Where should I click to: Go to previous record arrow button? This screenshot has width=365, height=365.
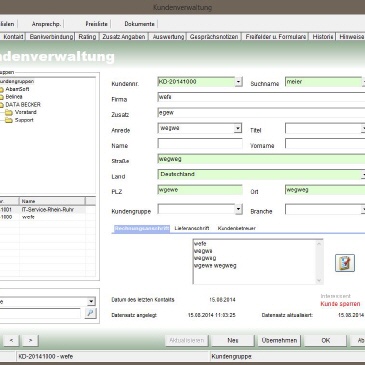pyautogui.click(x=11, y=340)
